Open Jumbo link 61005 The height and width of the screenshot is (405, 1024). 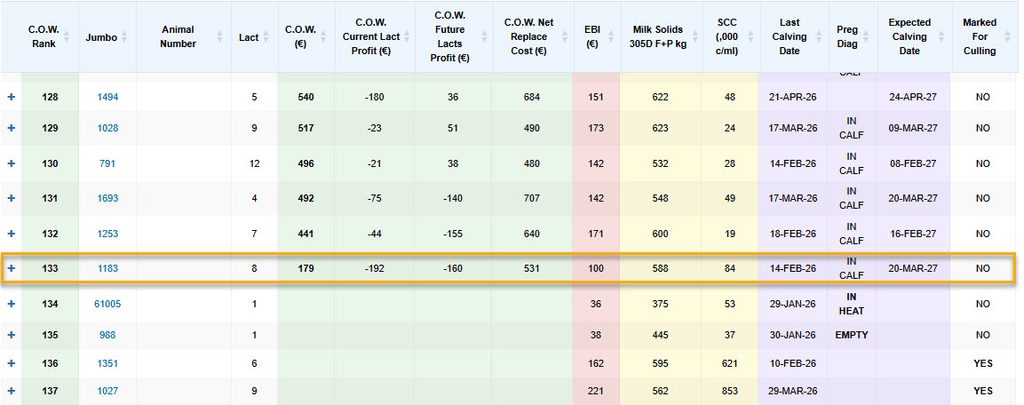tap(108, 304)
